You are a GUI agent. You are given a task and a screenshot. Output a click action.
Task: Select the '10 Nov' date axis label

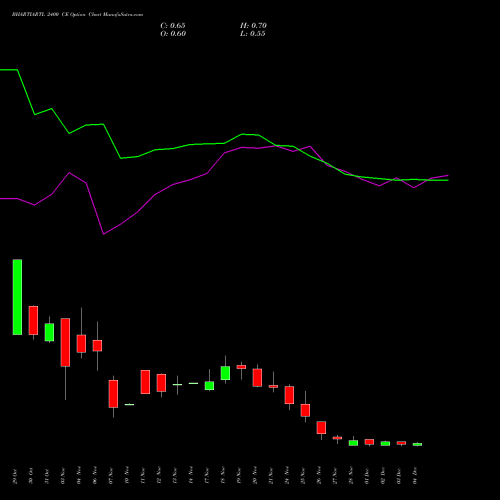pos(127,476)
